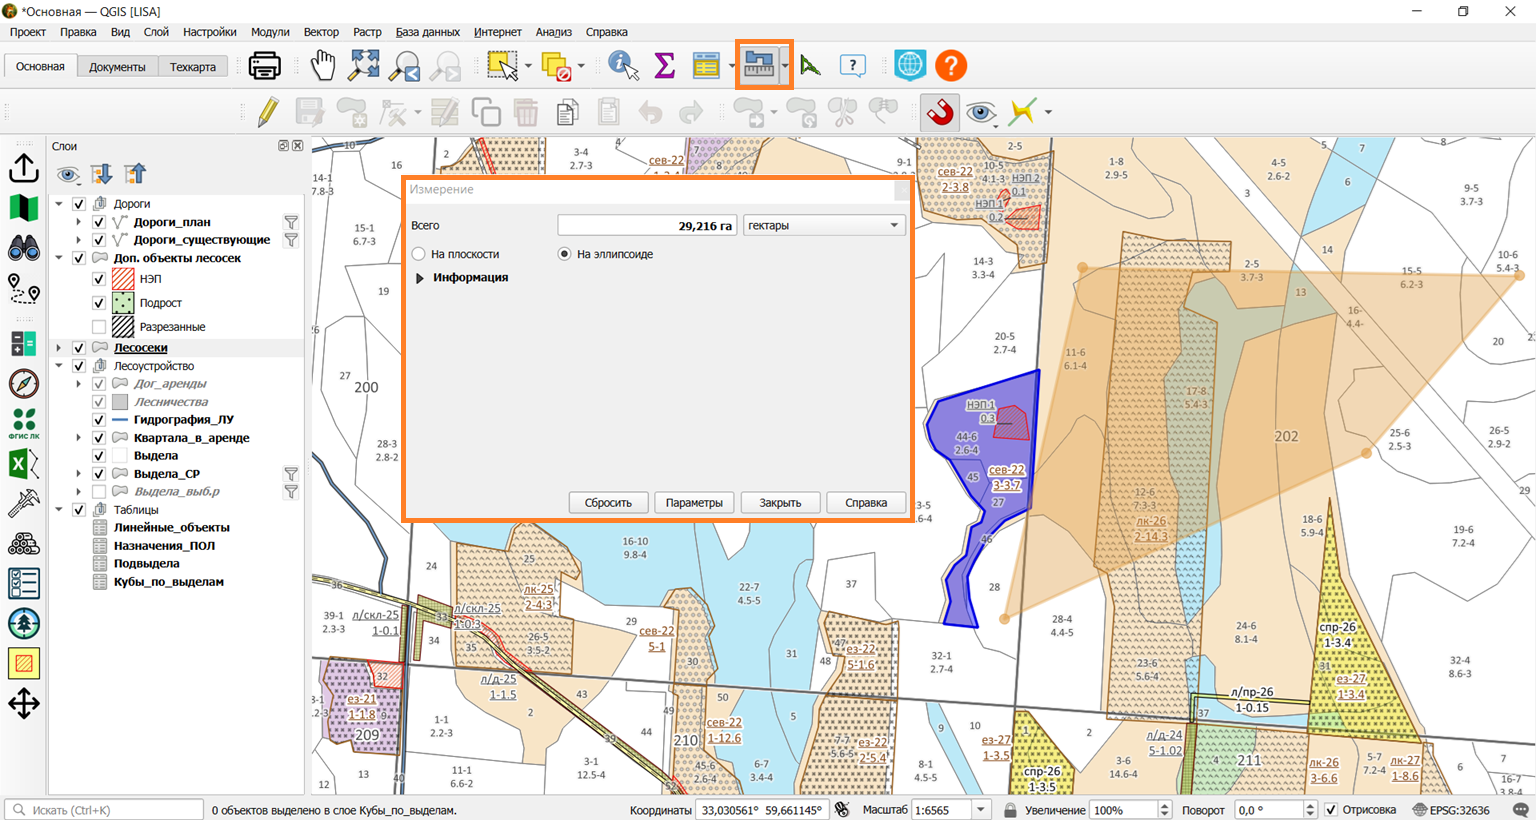Expand the Лесосеки layer group

click(59, 348)
